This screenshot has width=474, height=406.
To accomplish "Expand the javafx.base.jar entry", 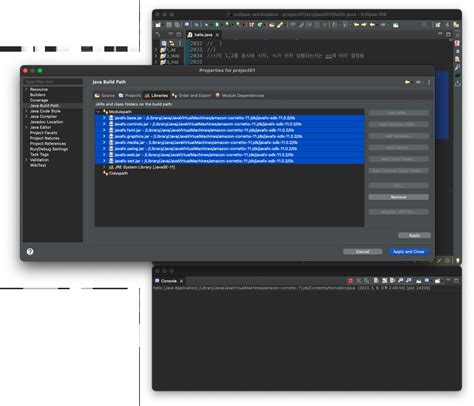I will [104, 118].
